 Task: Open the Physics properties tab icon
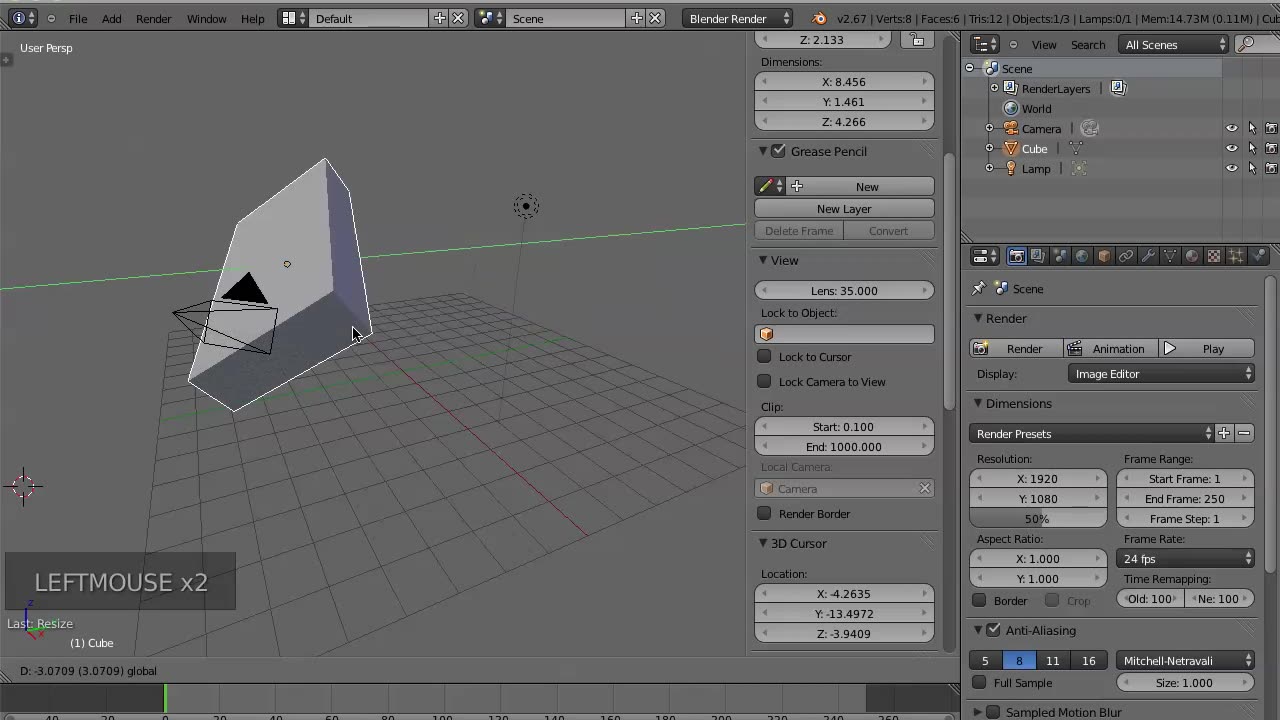[x=1258, y=257]
